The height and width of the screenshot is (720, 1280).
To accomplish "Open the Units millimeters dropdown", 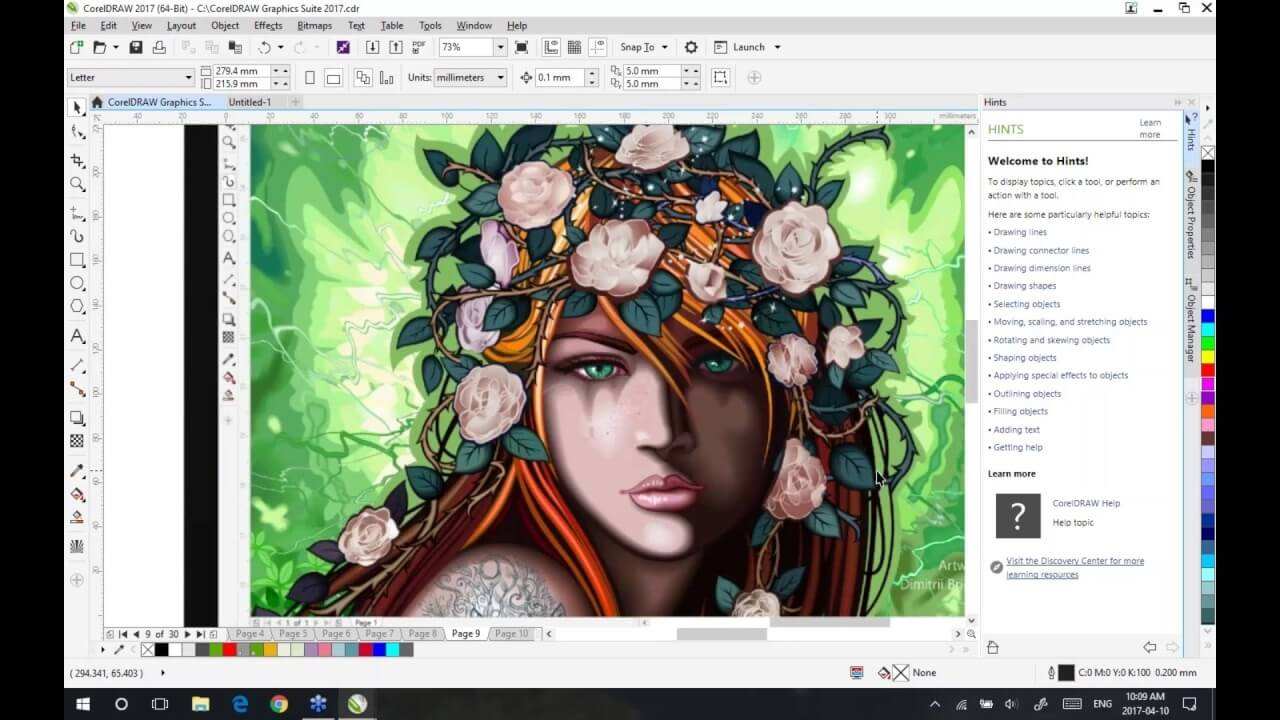I will point(500,77).
